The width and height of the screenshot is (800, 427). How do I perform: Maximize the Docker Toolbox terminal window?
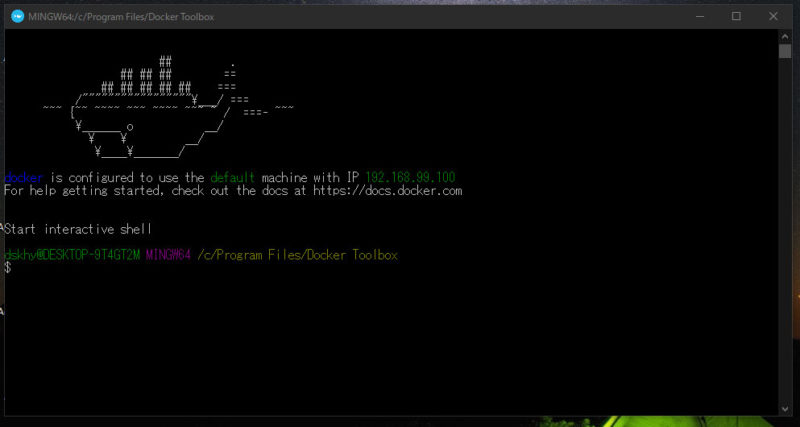click(736, 16)
